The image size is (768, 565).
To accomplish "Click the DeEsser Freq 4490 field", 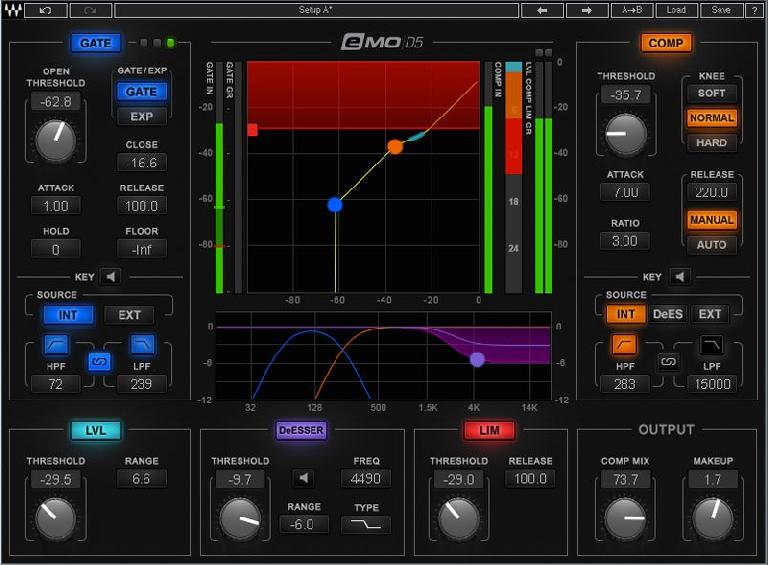I will (x=365, y=478).
